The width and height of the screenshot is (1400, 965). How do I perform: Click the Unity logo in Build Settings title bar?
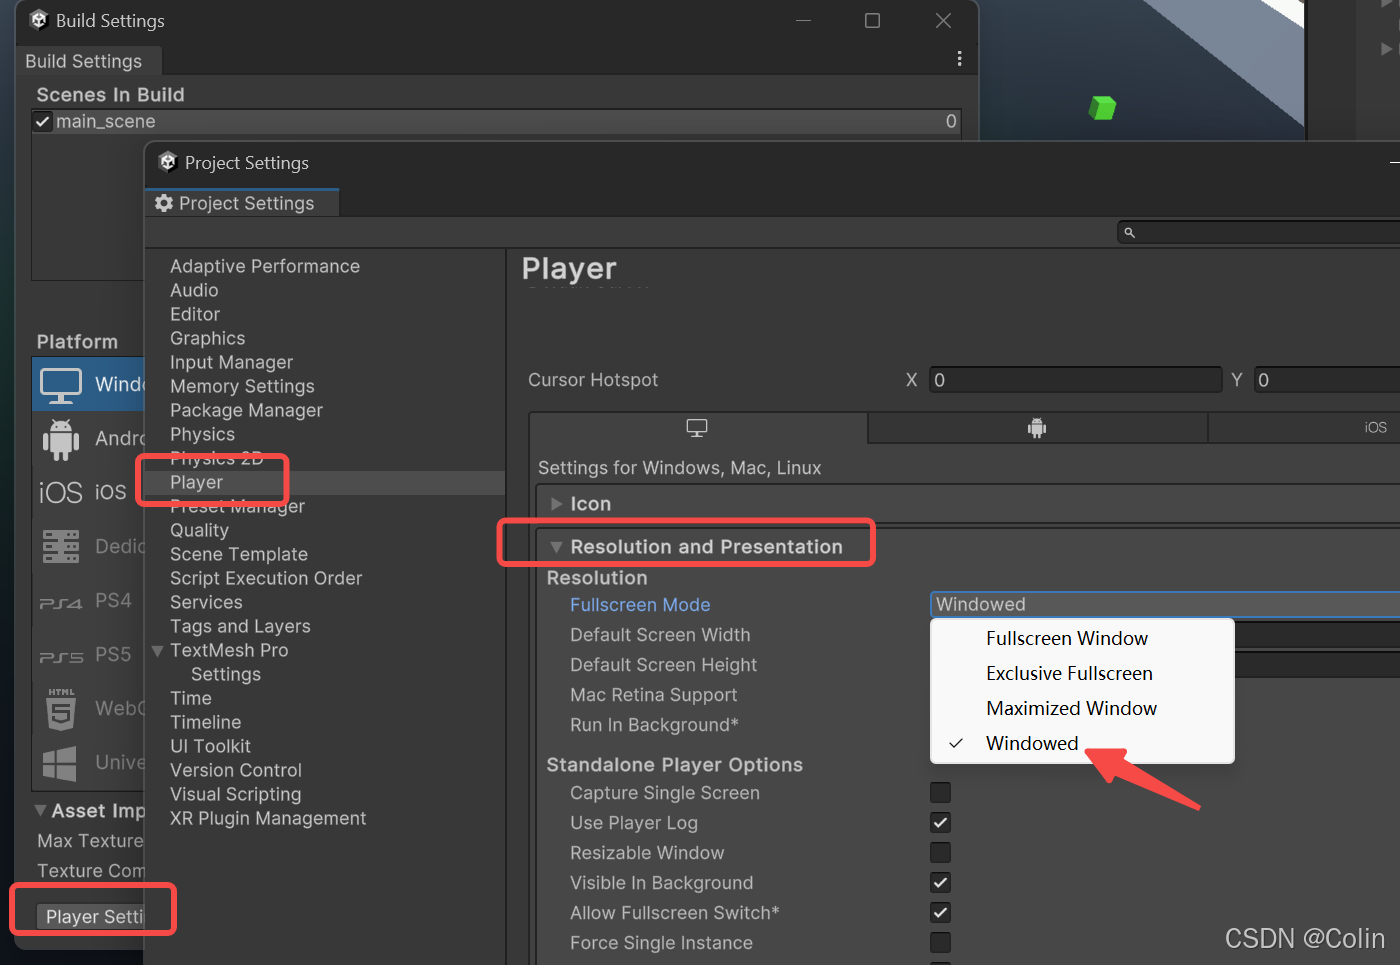[x=39, y=20]
